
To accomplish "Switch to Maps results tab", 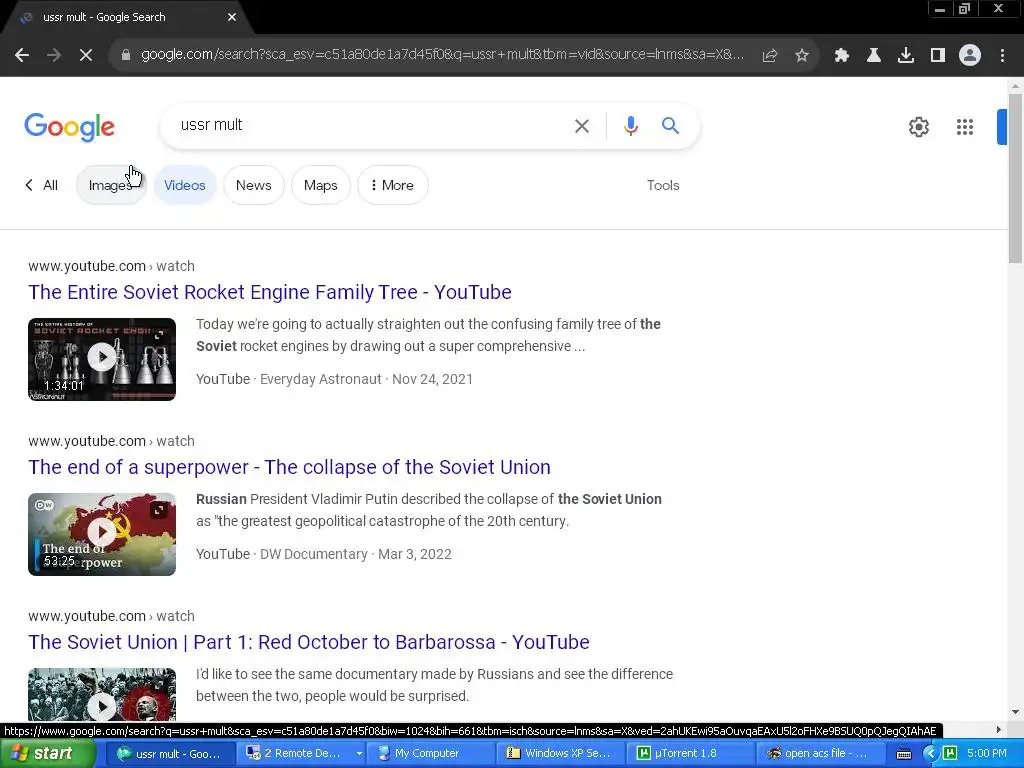I will pos(321,185).
